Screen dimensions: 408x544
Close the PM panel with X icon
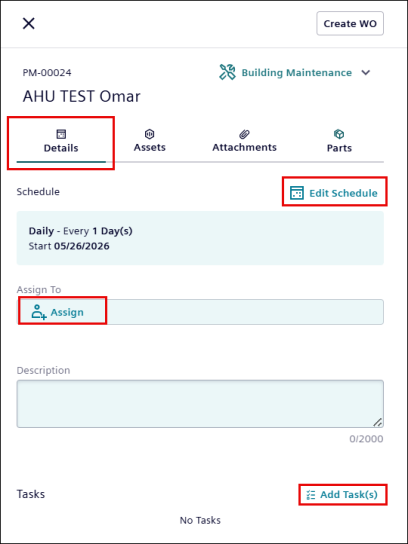point(29,24)
